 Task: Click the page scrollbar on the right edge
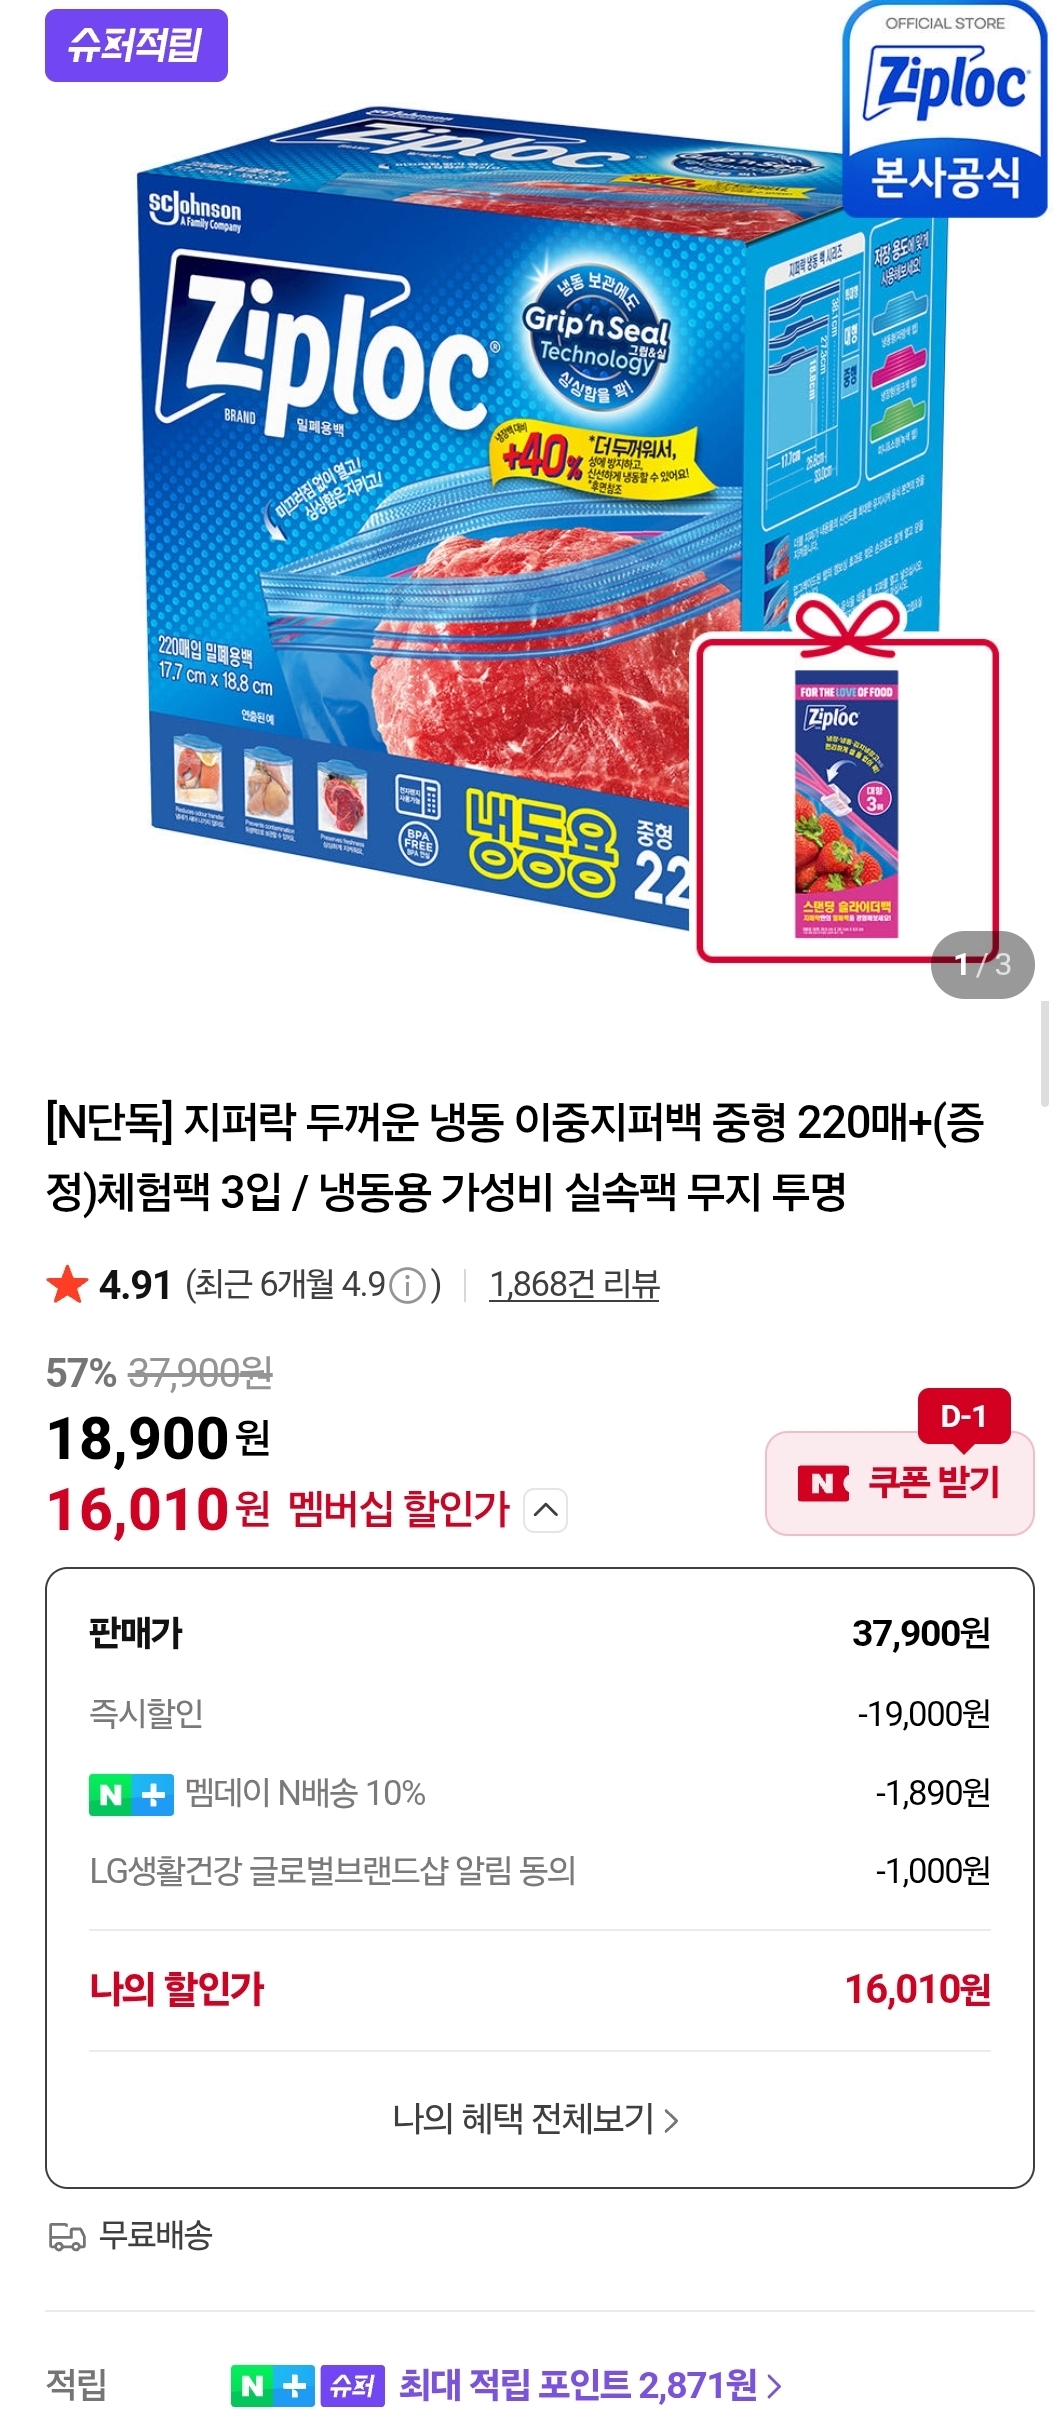click(x=1045, y=1053)
